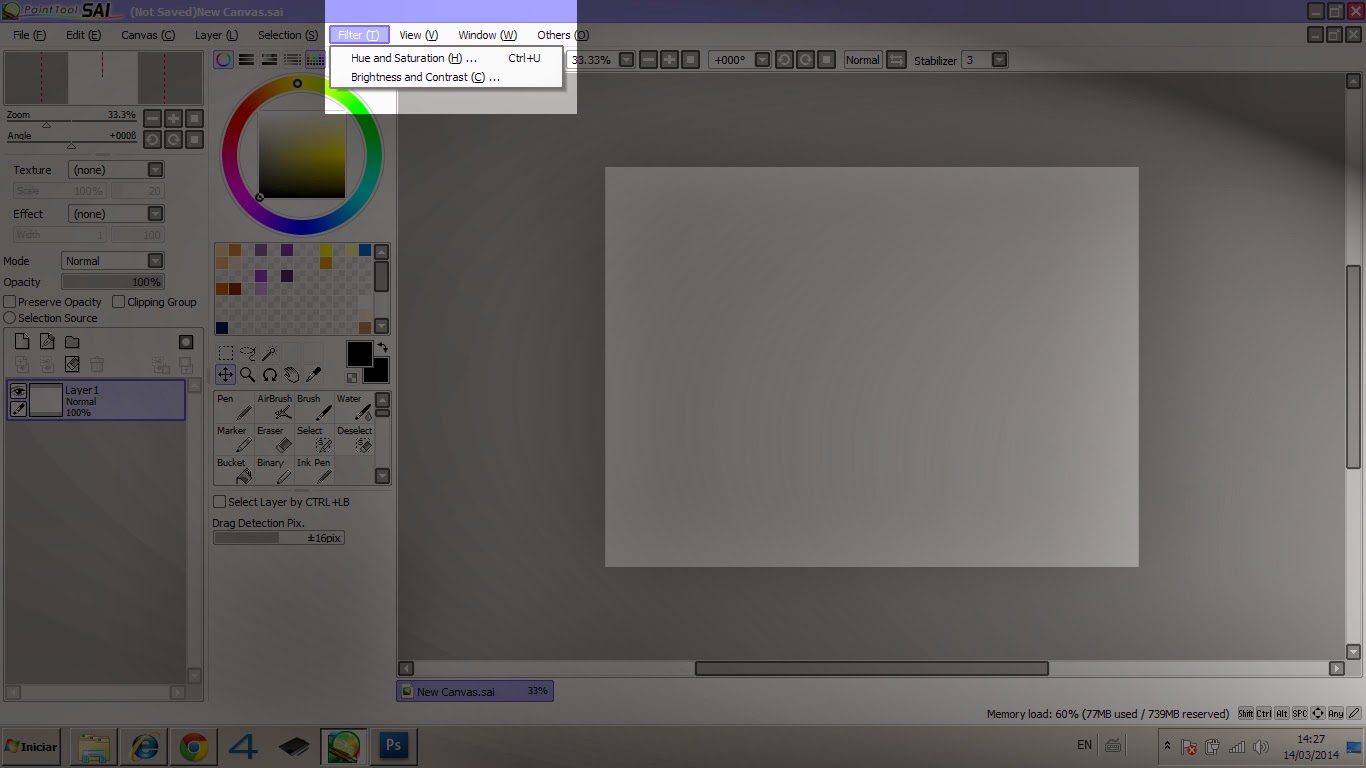Select the Layer1 thumbnail
Screen dimensions: 1366x768
tap(46, 400)
